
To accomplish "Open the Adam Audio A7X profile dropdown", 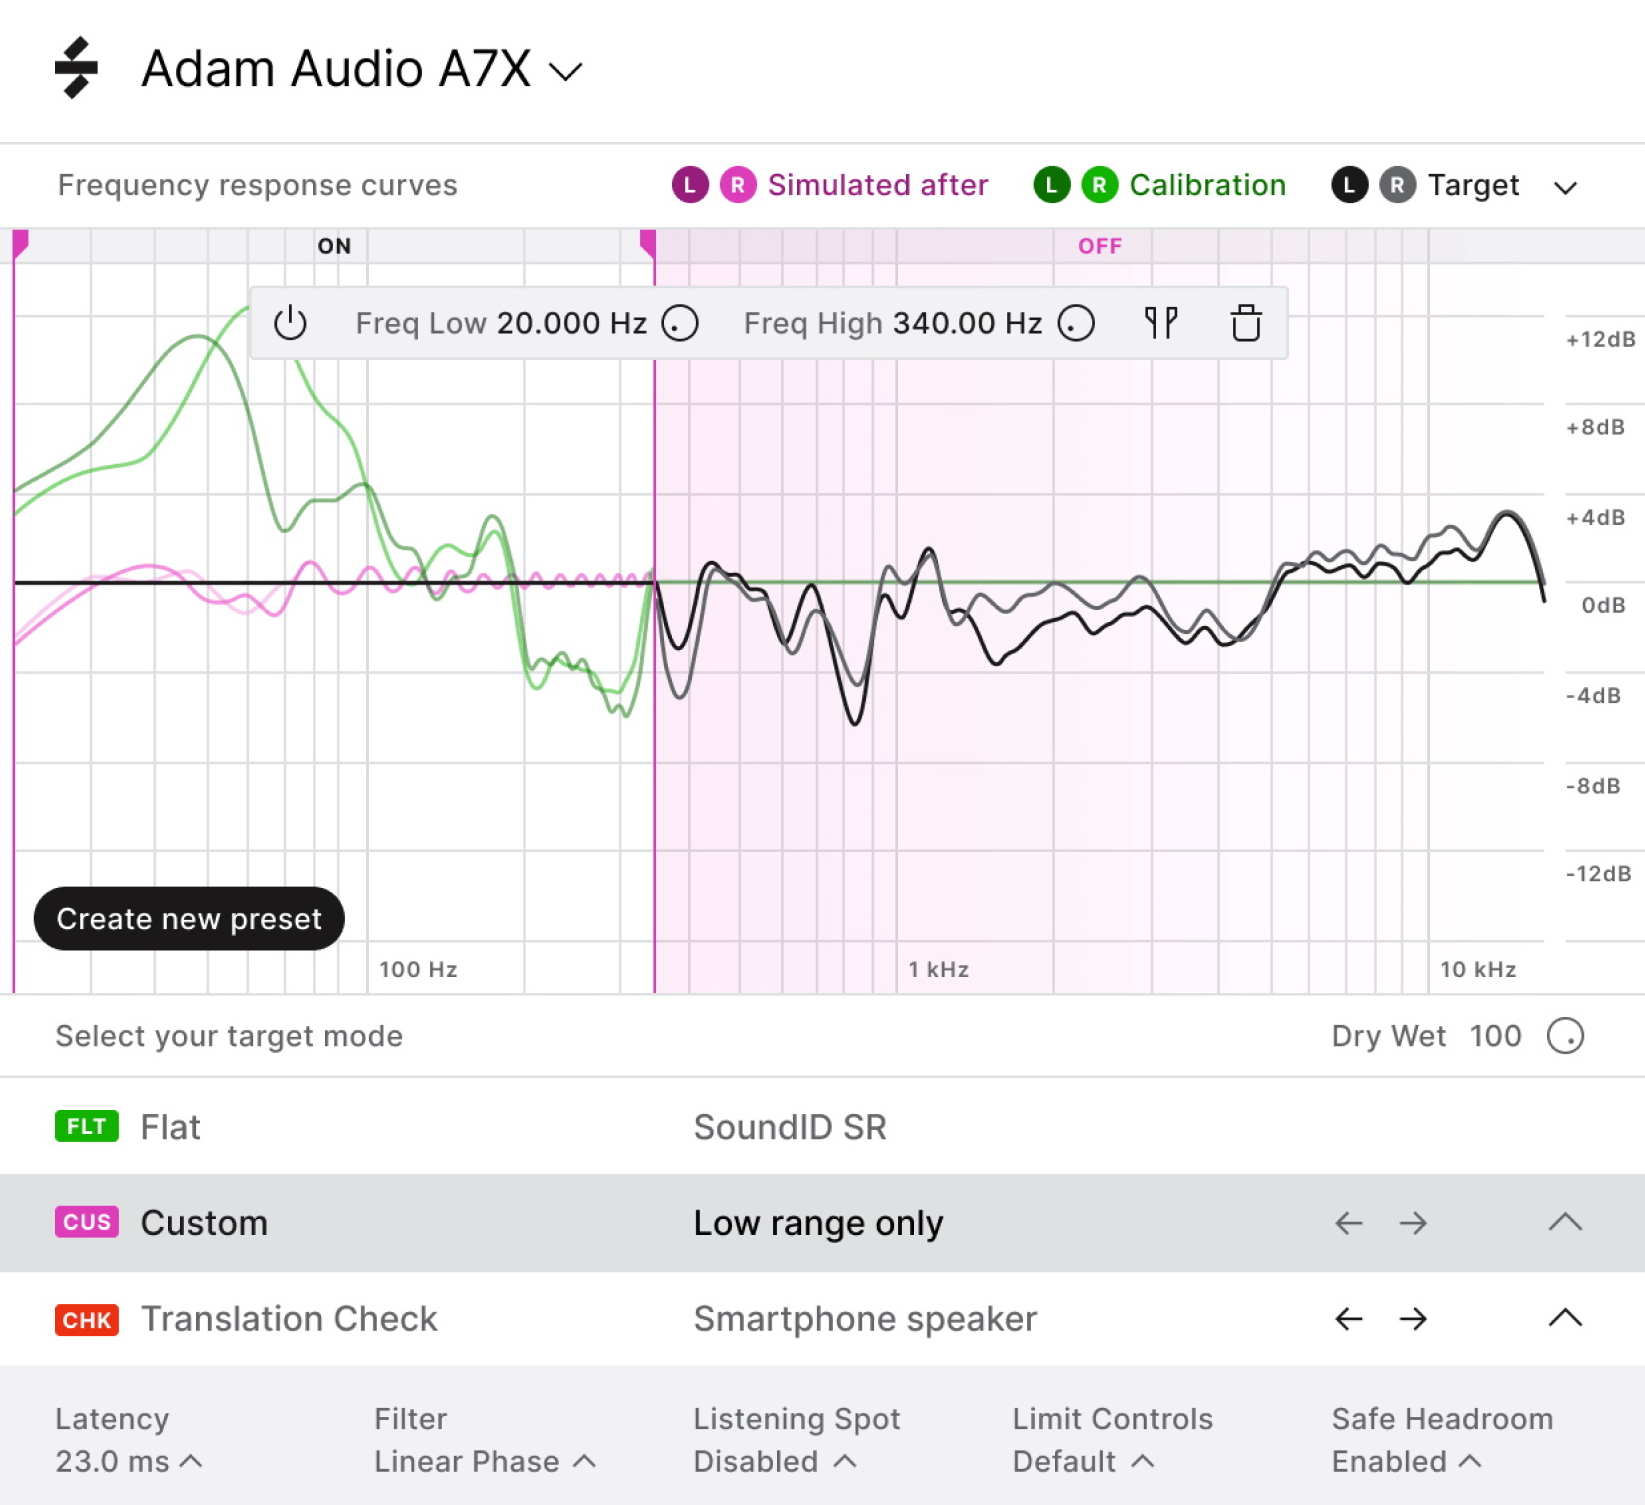I will tap(362, 70).
